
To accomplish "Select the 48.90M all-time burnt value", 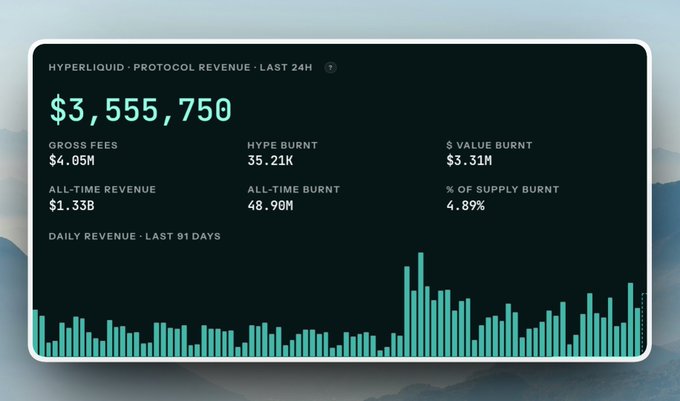I will pos(270,205).
